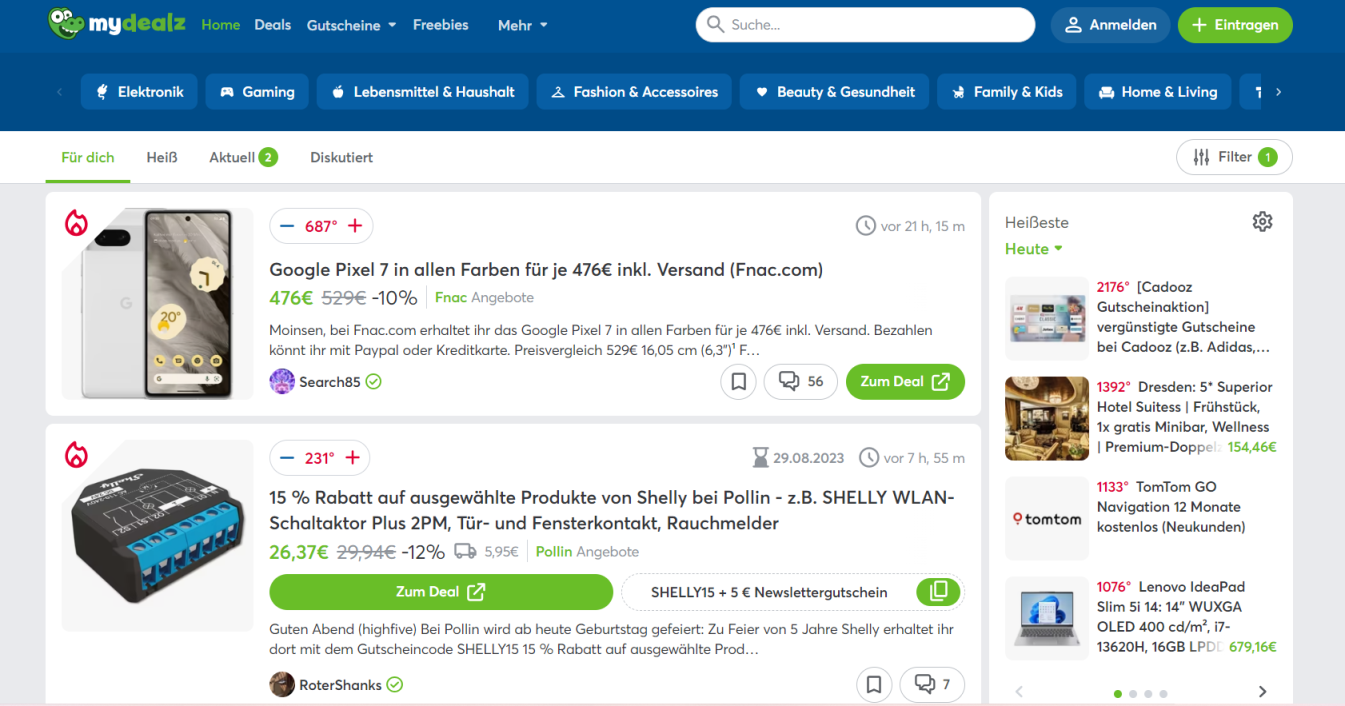Expand the Mehr menu
1345x706 pixels.
[x=522, y=25]
